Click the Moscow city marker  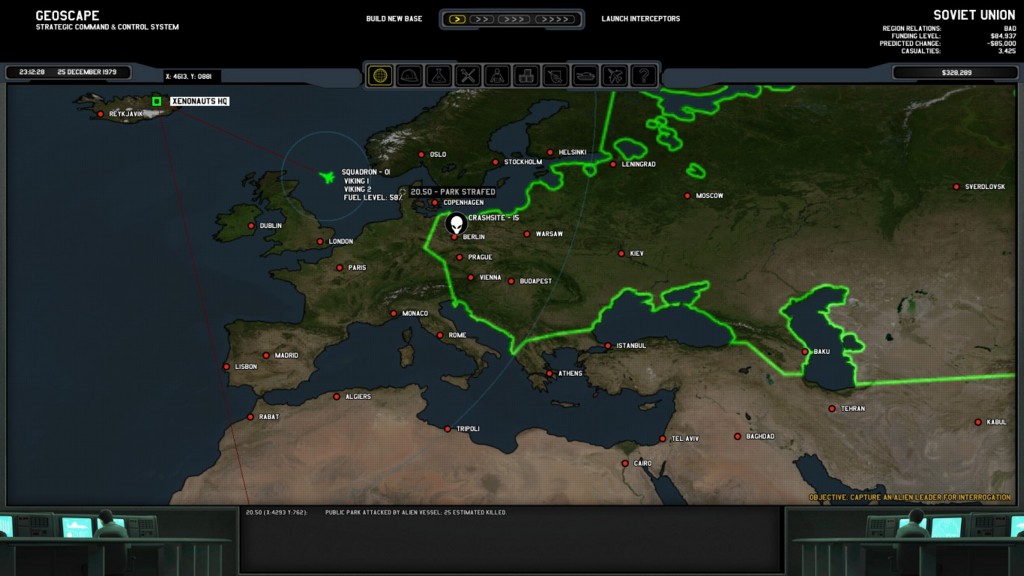pyautogui.click(x=687, y=196)
